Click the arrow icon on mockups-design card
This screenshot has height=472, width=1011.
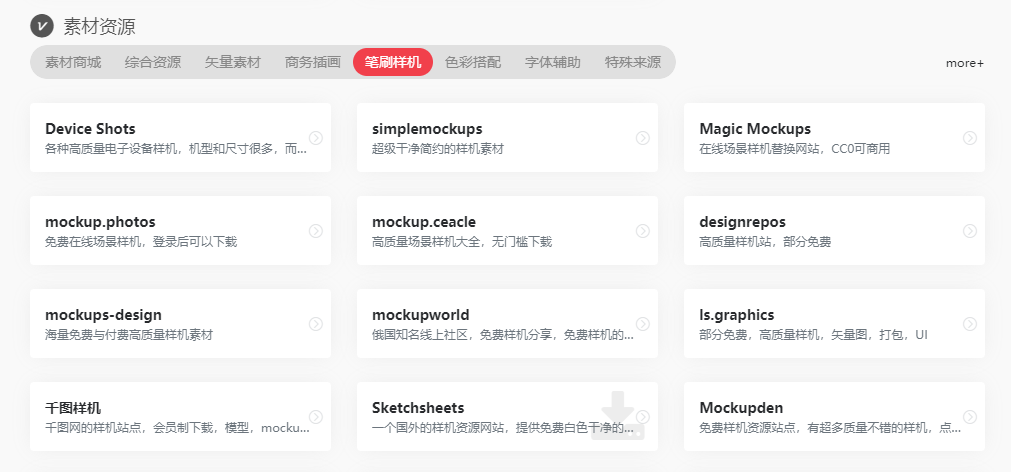pos(316,323)
